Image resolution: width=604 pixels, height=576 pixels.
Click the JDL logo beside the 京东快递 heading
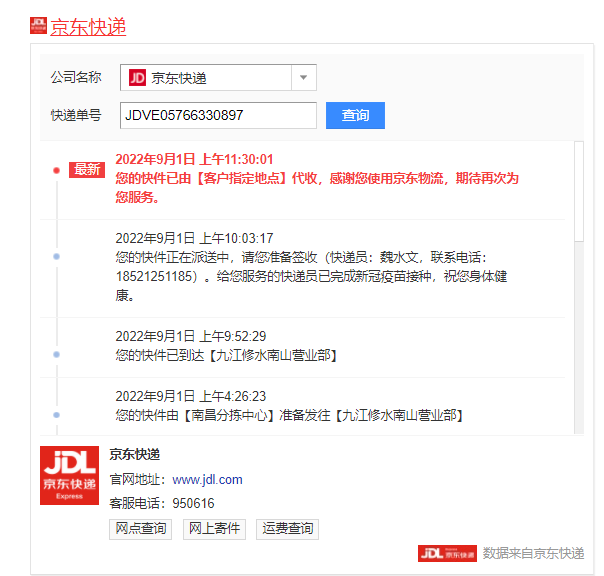pos(39,25)
